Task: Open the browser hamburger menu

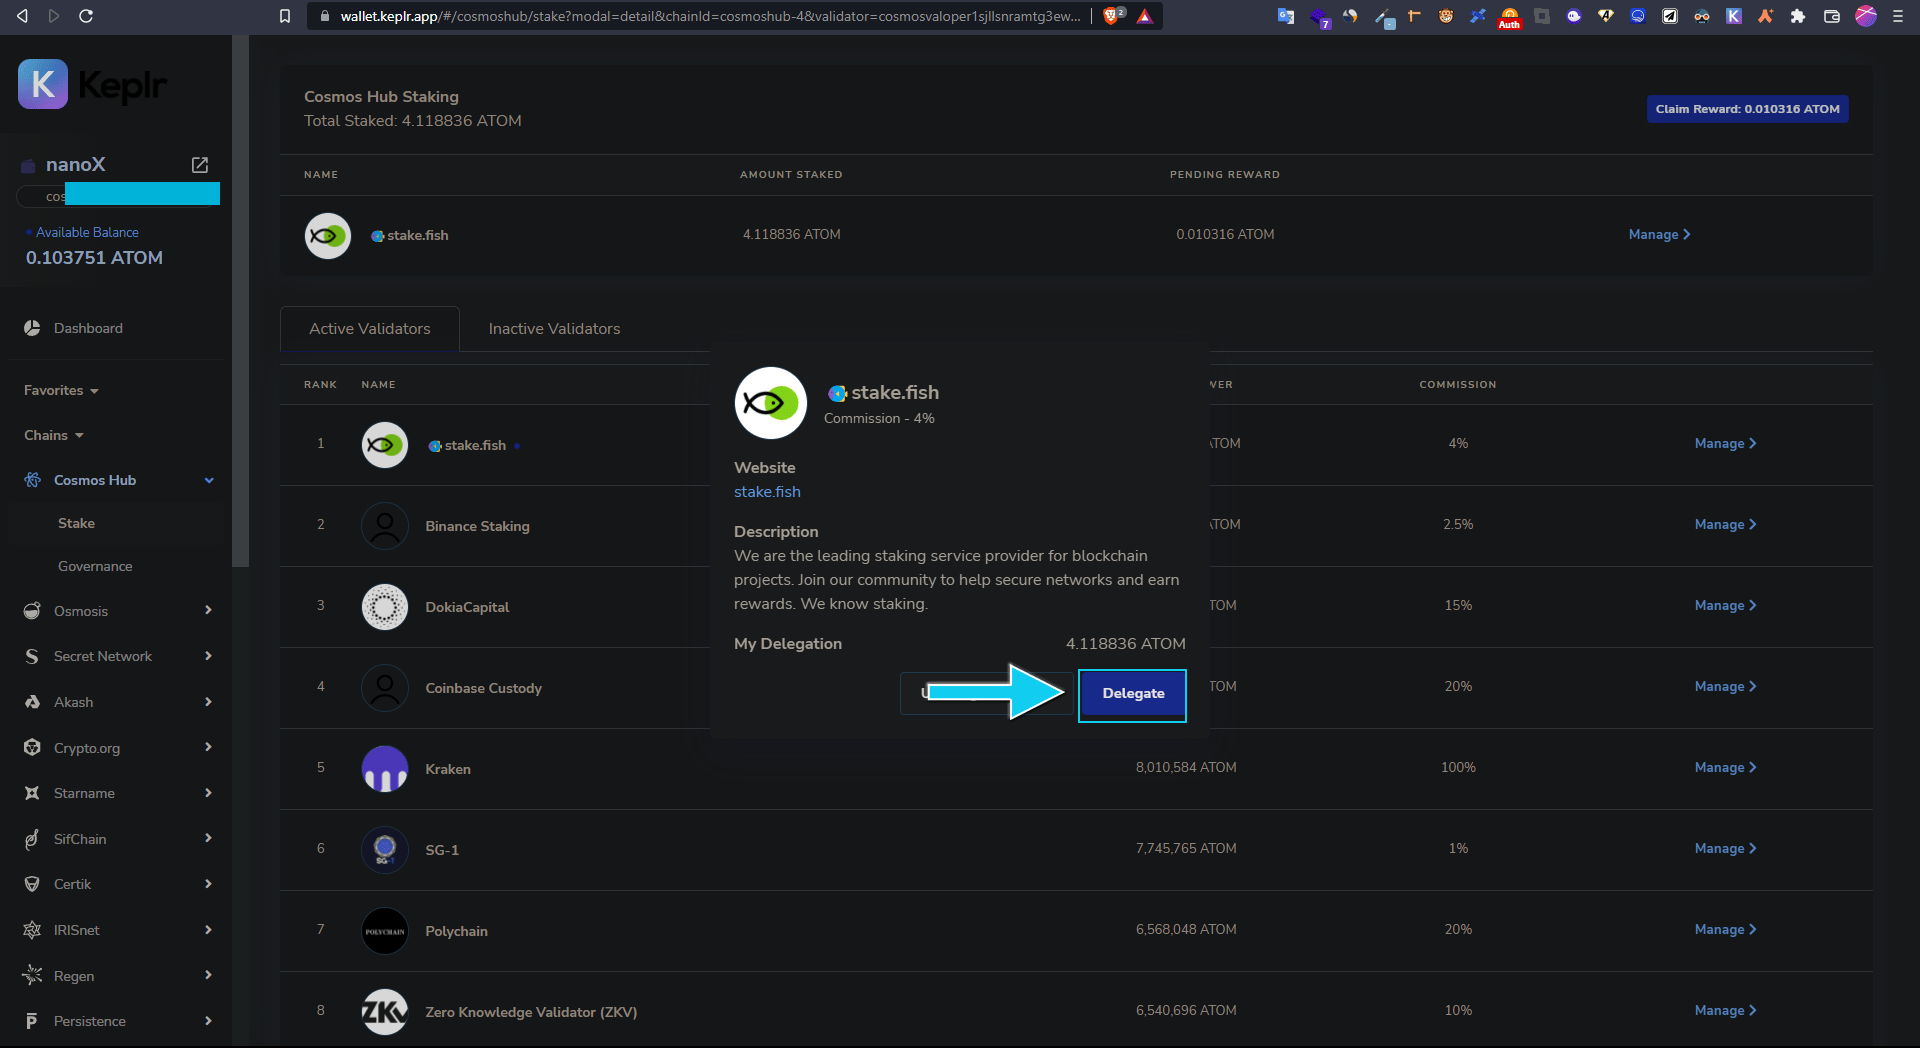Action: click(x=1898, y=16)
